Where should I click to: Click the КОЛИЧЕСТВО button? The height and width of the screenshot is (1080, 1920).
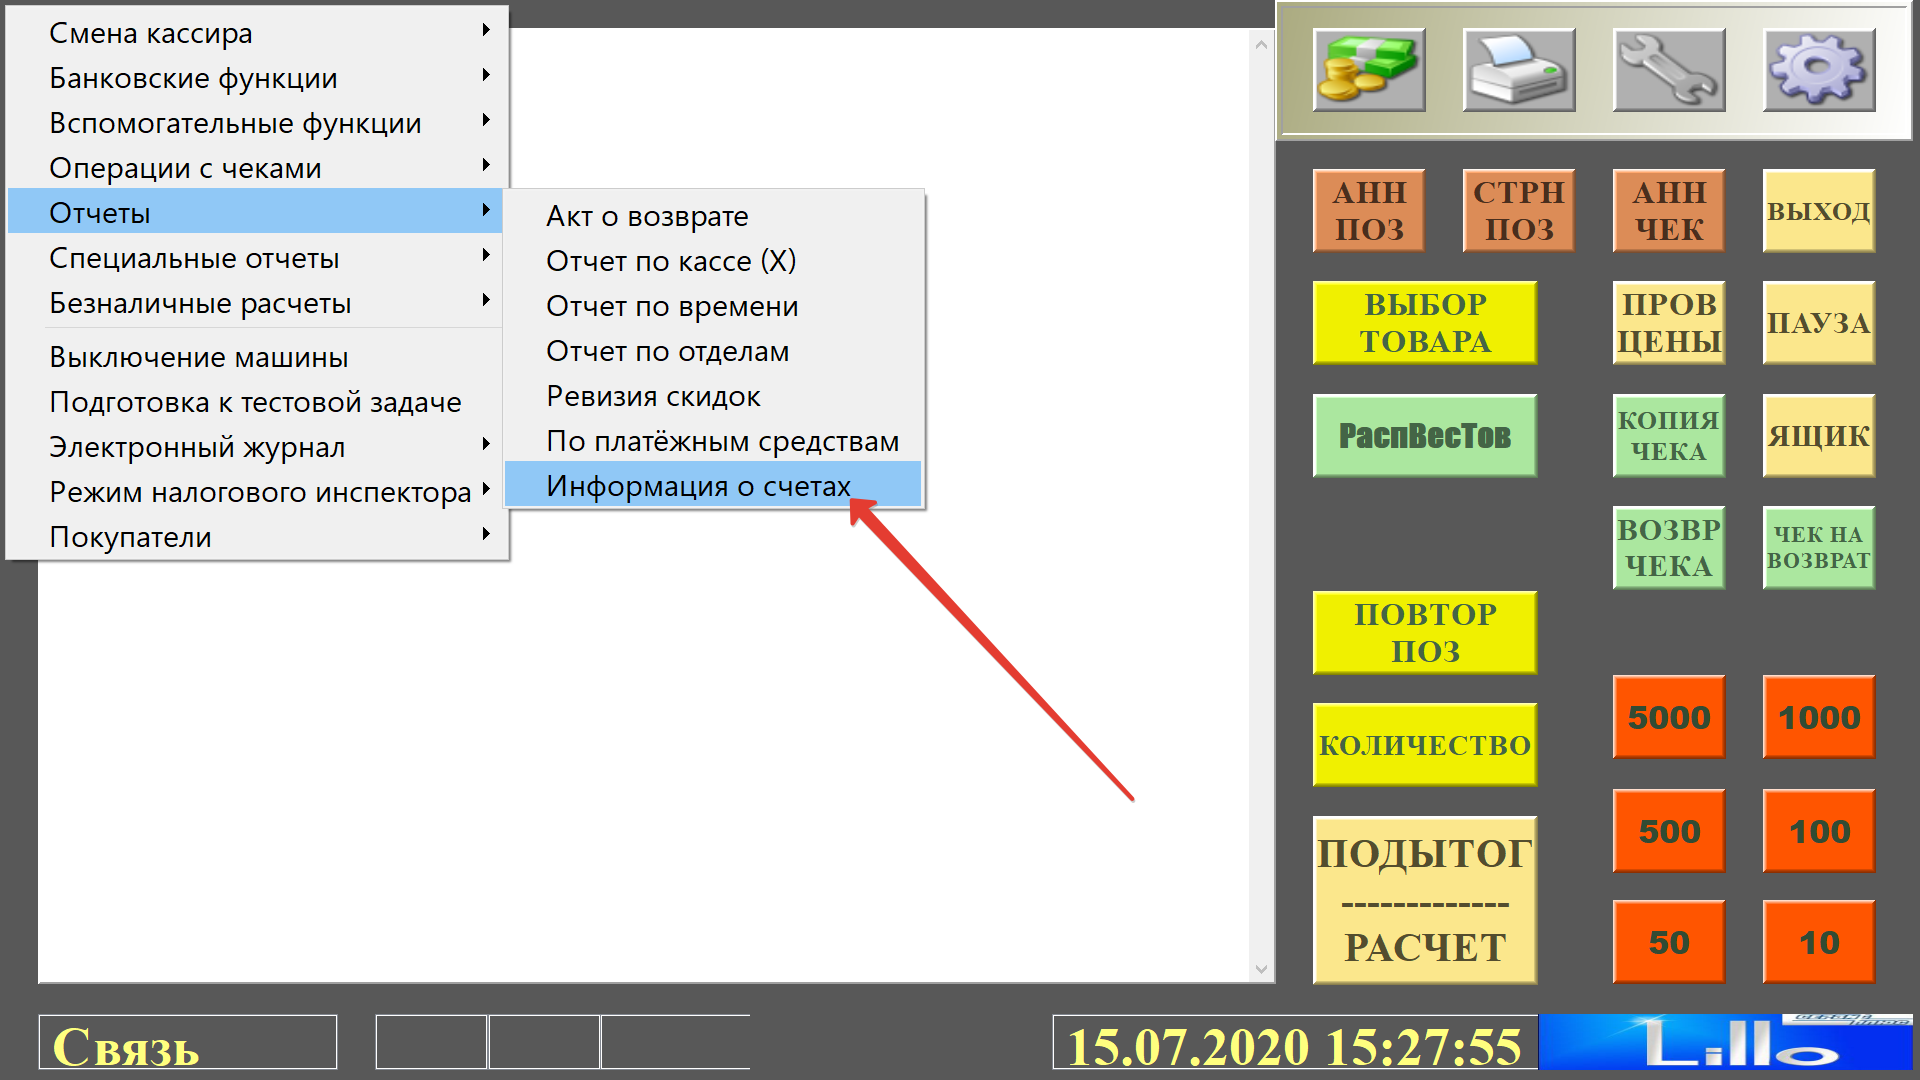(x=1424, y=745)
